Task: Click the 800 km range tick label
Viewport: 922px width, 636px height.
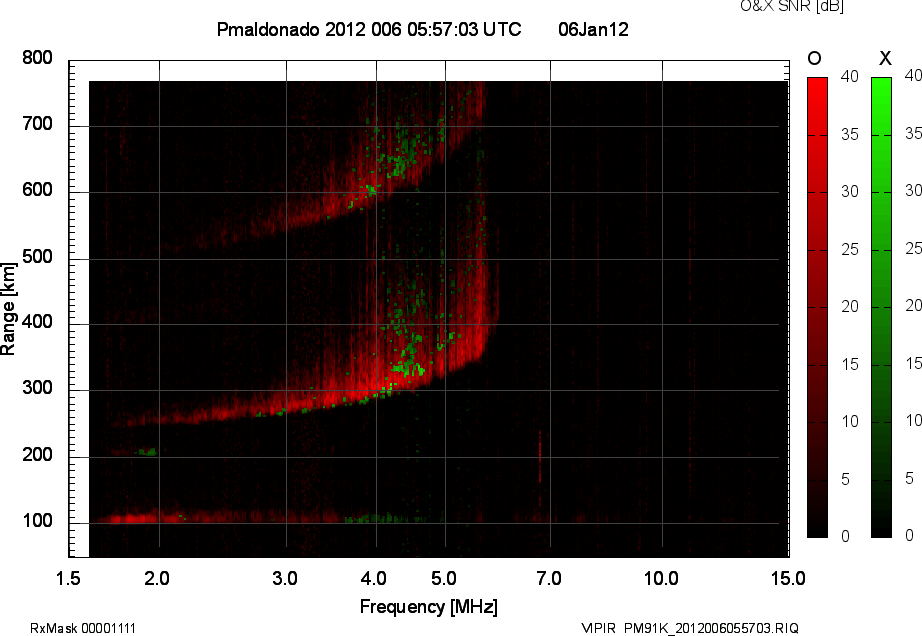Action: [x=37, y=58]
